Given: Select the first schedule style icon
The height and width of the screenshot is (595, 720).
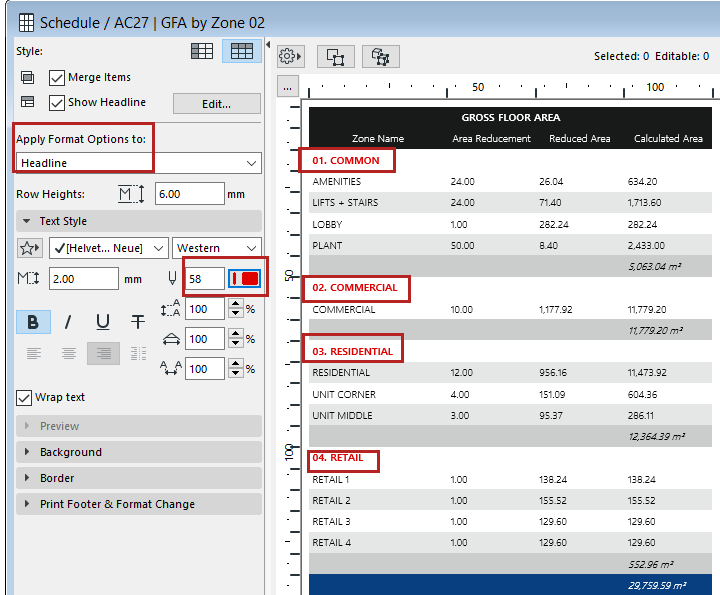Looking at the screenshot, I should 202,51.
